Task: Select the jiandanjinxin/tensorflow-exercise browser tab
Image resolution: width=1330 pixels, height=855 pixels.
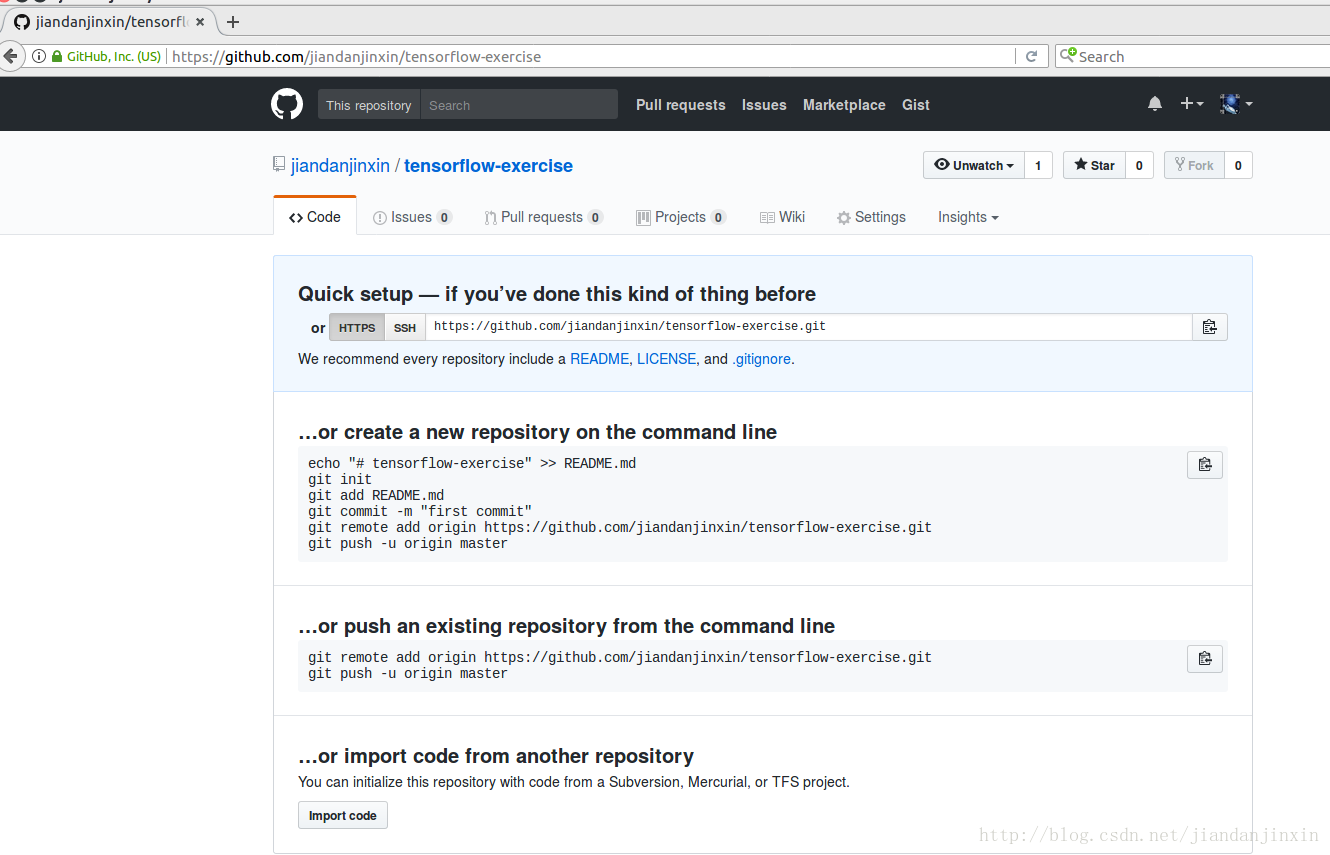Action: (x=110, y=22)
